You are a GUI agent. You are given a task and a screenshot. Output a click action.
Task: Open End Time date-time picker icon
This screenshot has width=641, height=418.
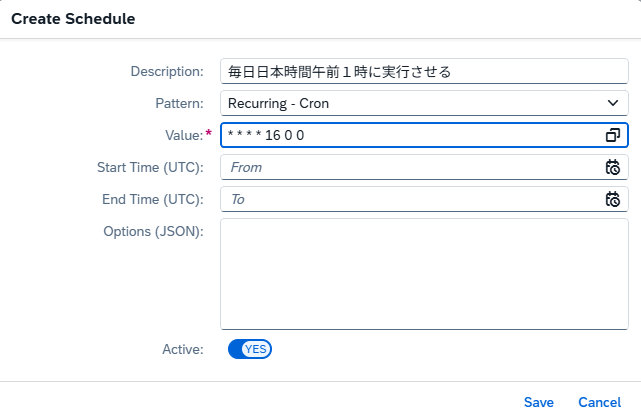(613, 199)
